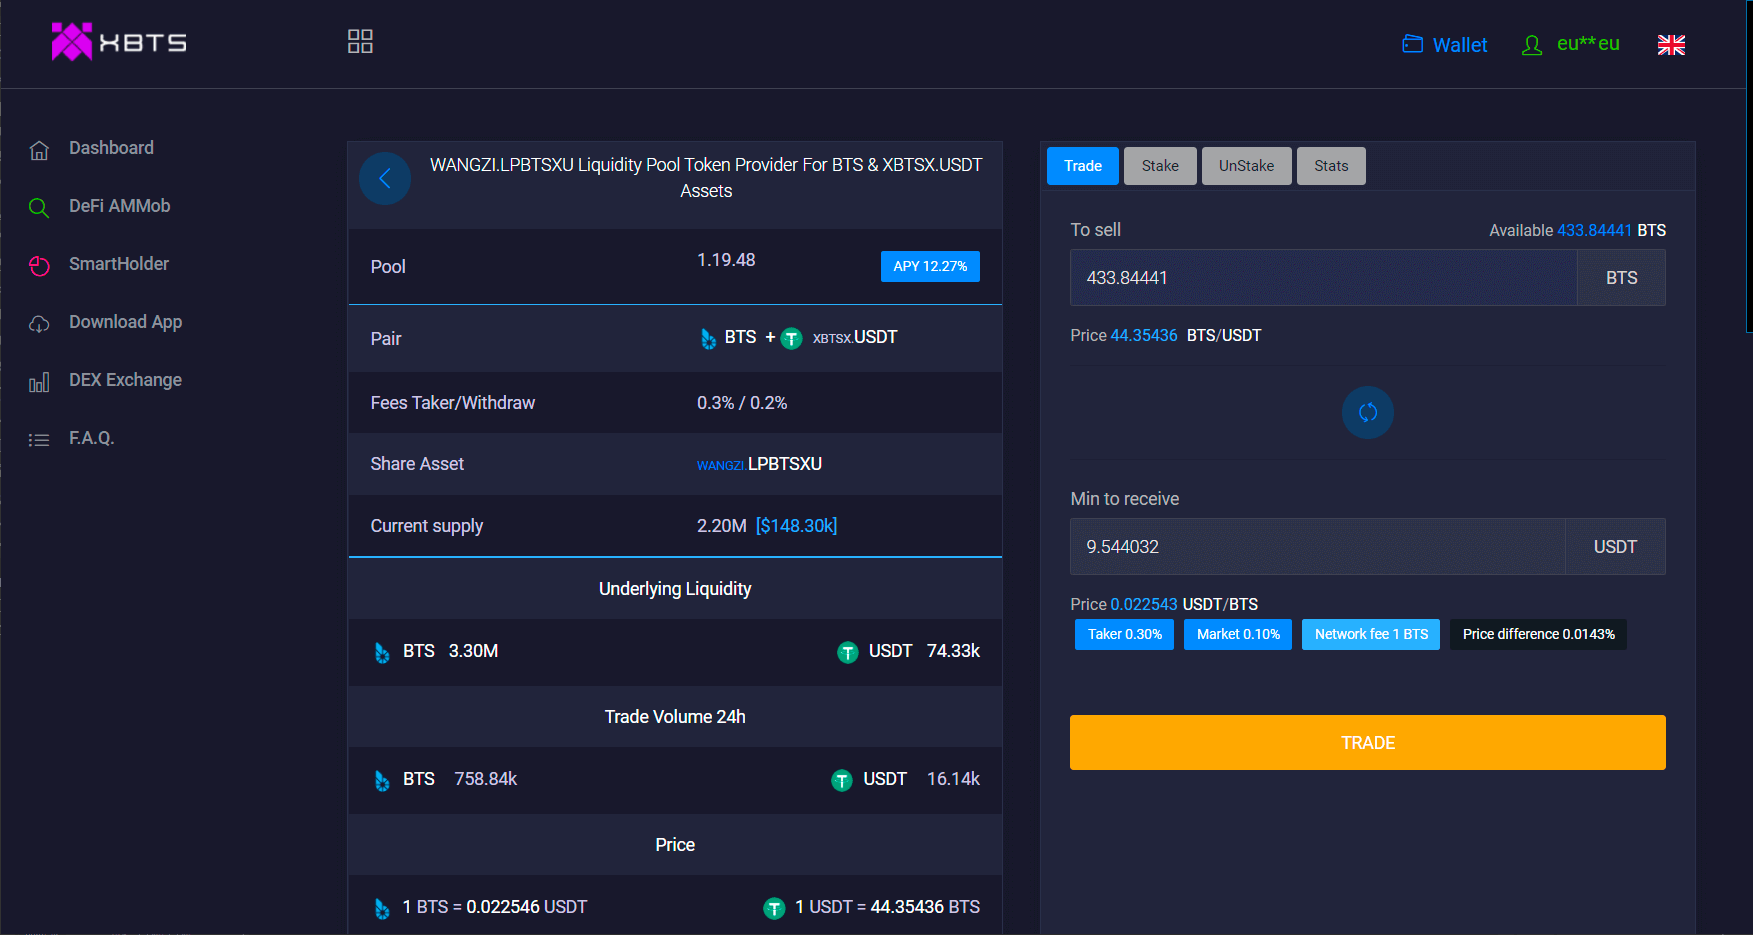Image resolution: width=1753 pixels, height=935 pixels.
Task: Click the price value 44.35436
Action: [x=1144, y=336]
